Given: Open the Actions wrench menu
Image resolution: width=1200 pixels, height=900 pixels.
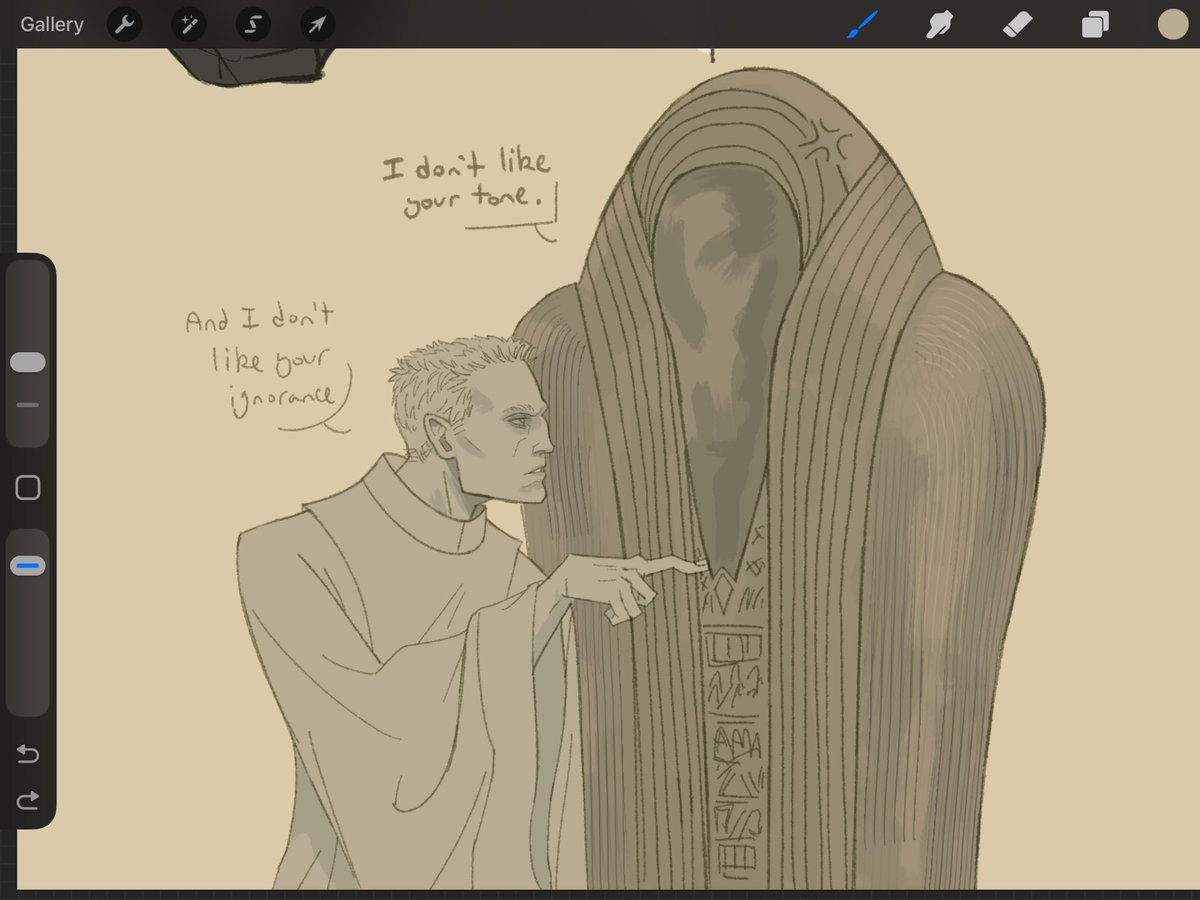Looking at the screenshot, I should tap(122, 24).
